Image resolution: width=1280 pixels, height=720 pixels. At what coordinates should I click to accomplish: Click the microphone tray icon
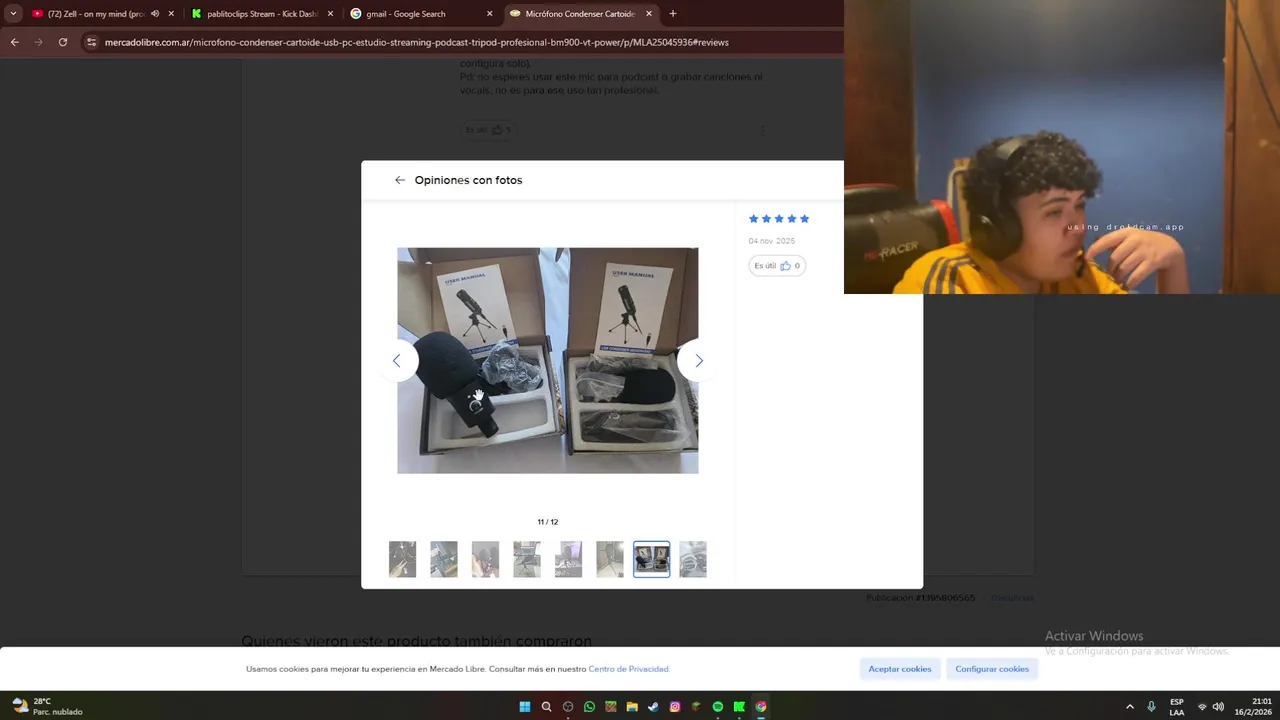(1152, 706)
